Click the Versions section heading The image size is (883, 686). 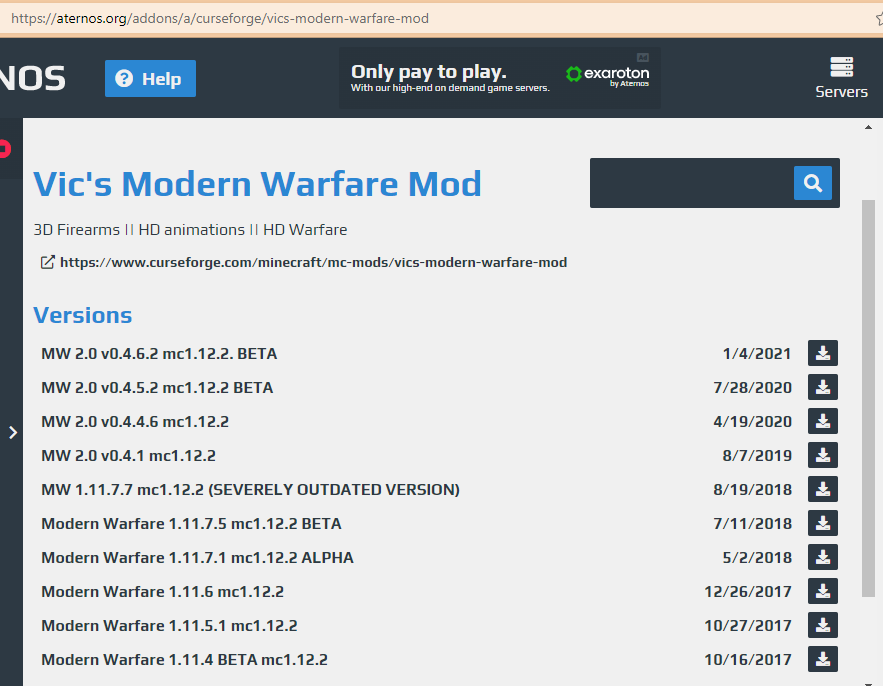coord(83,315)
